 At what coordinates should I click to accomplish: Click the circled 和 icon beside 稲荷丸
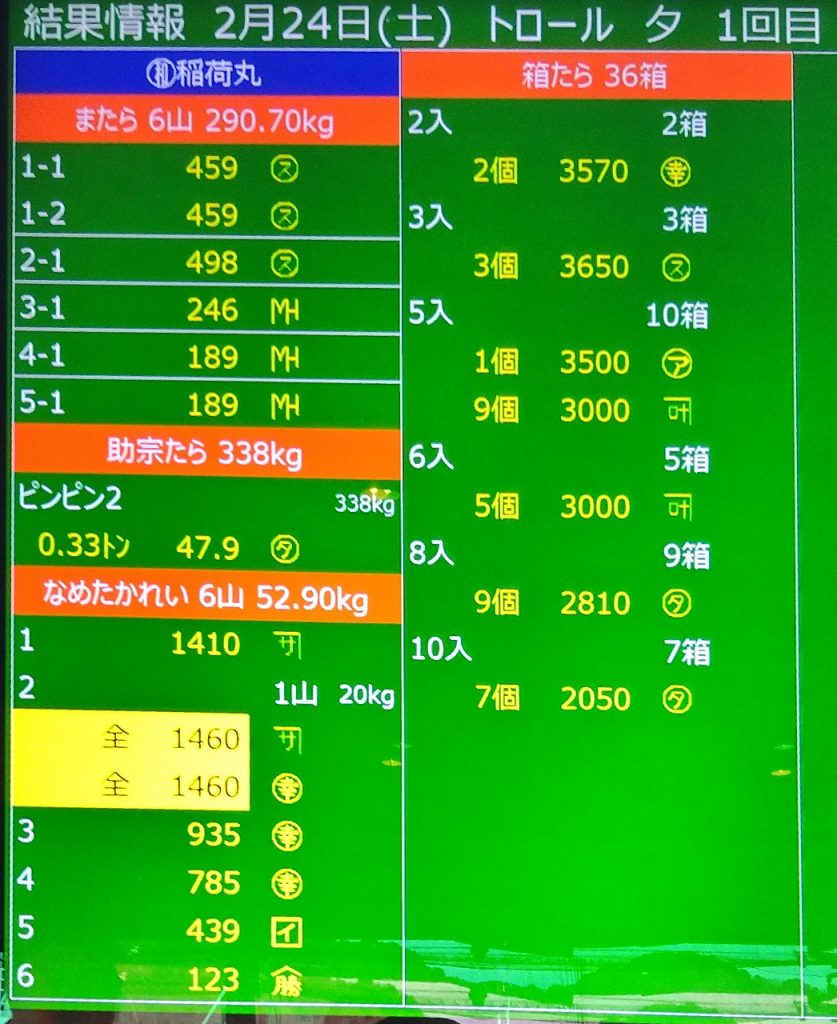(x=160, y=75)
